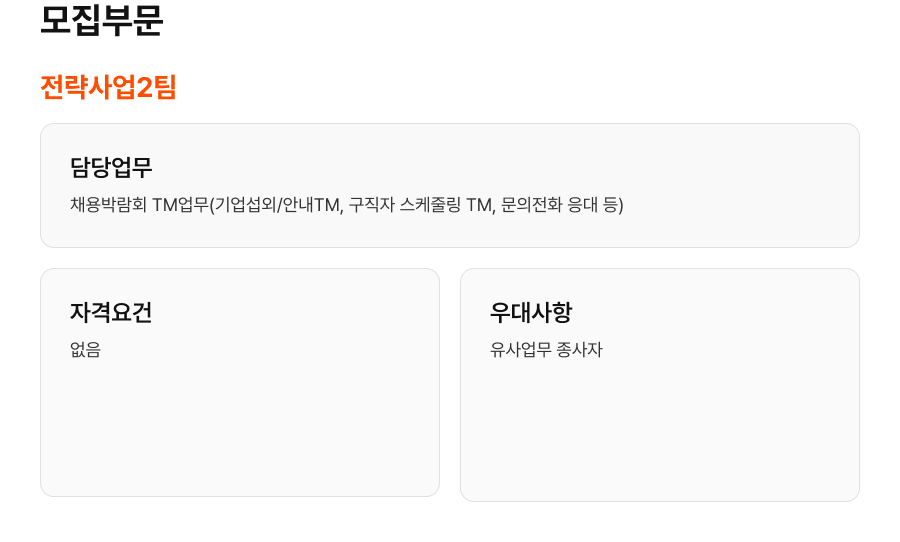The height and width of the screenshot is (542, 900).
Task: Select the orange 전략사업2팀 team title
Action: point(108,88)
